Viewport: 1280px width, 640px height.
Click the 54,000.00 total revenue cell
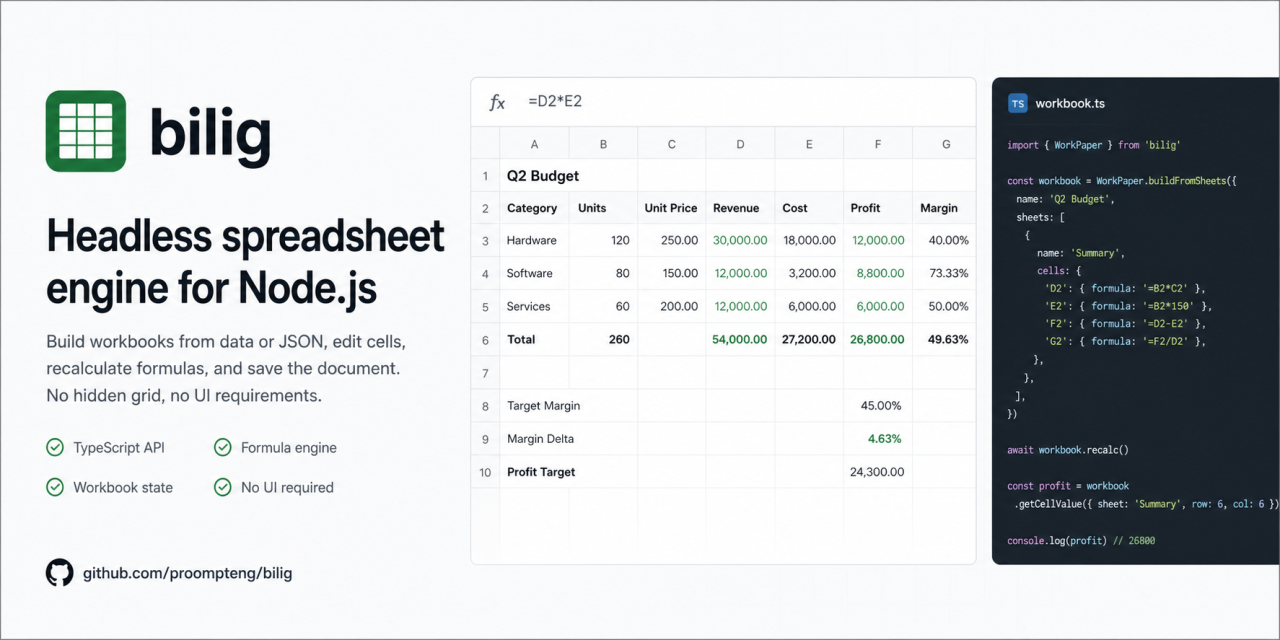click(x=740, y=340)
